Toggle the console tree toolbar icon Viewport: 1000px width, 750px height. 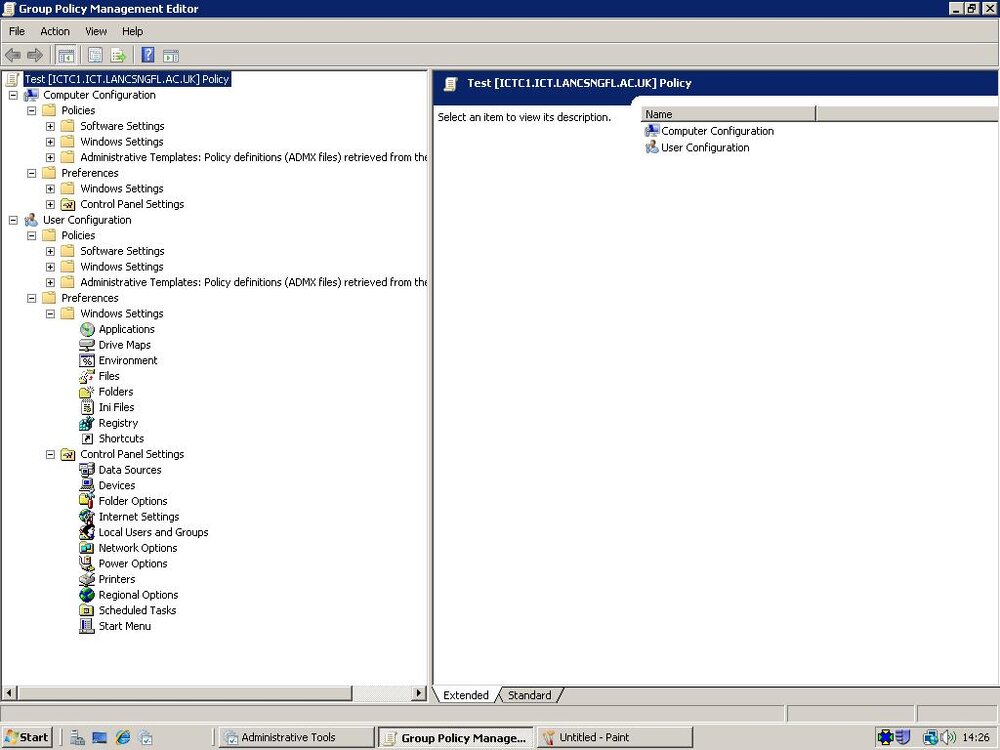click(x=66, y=55)
